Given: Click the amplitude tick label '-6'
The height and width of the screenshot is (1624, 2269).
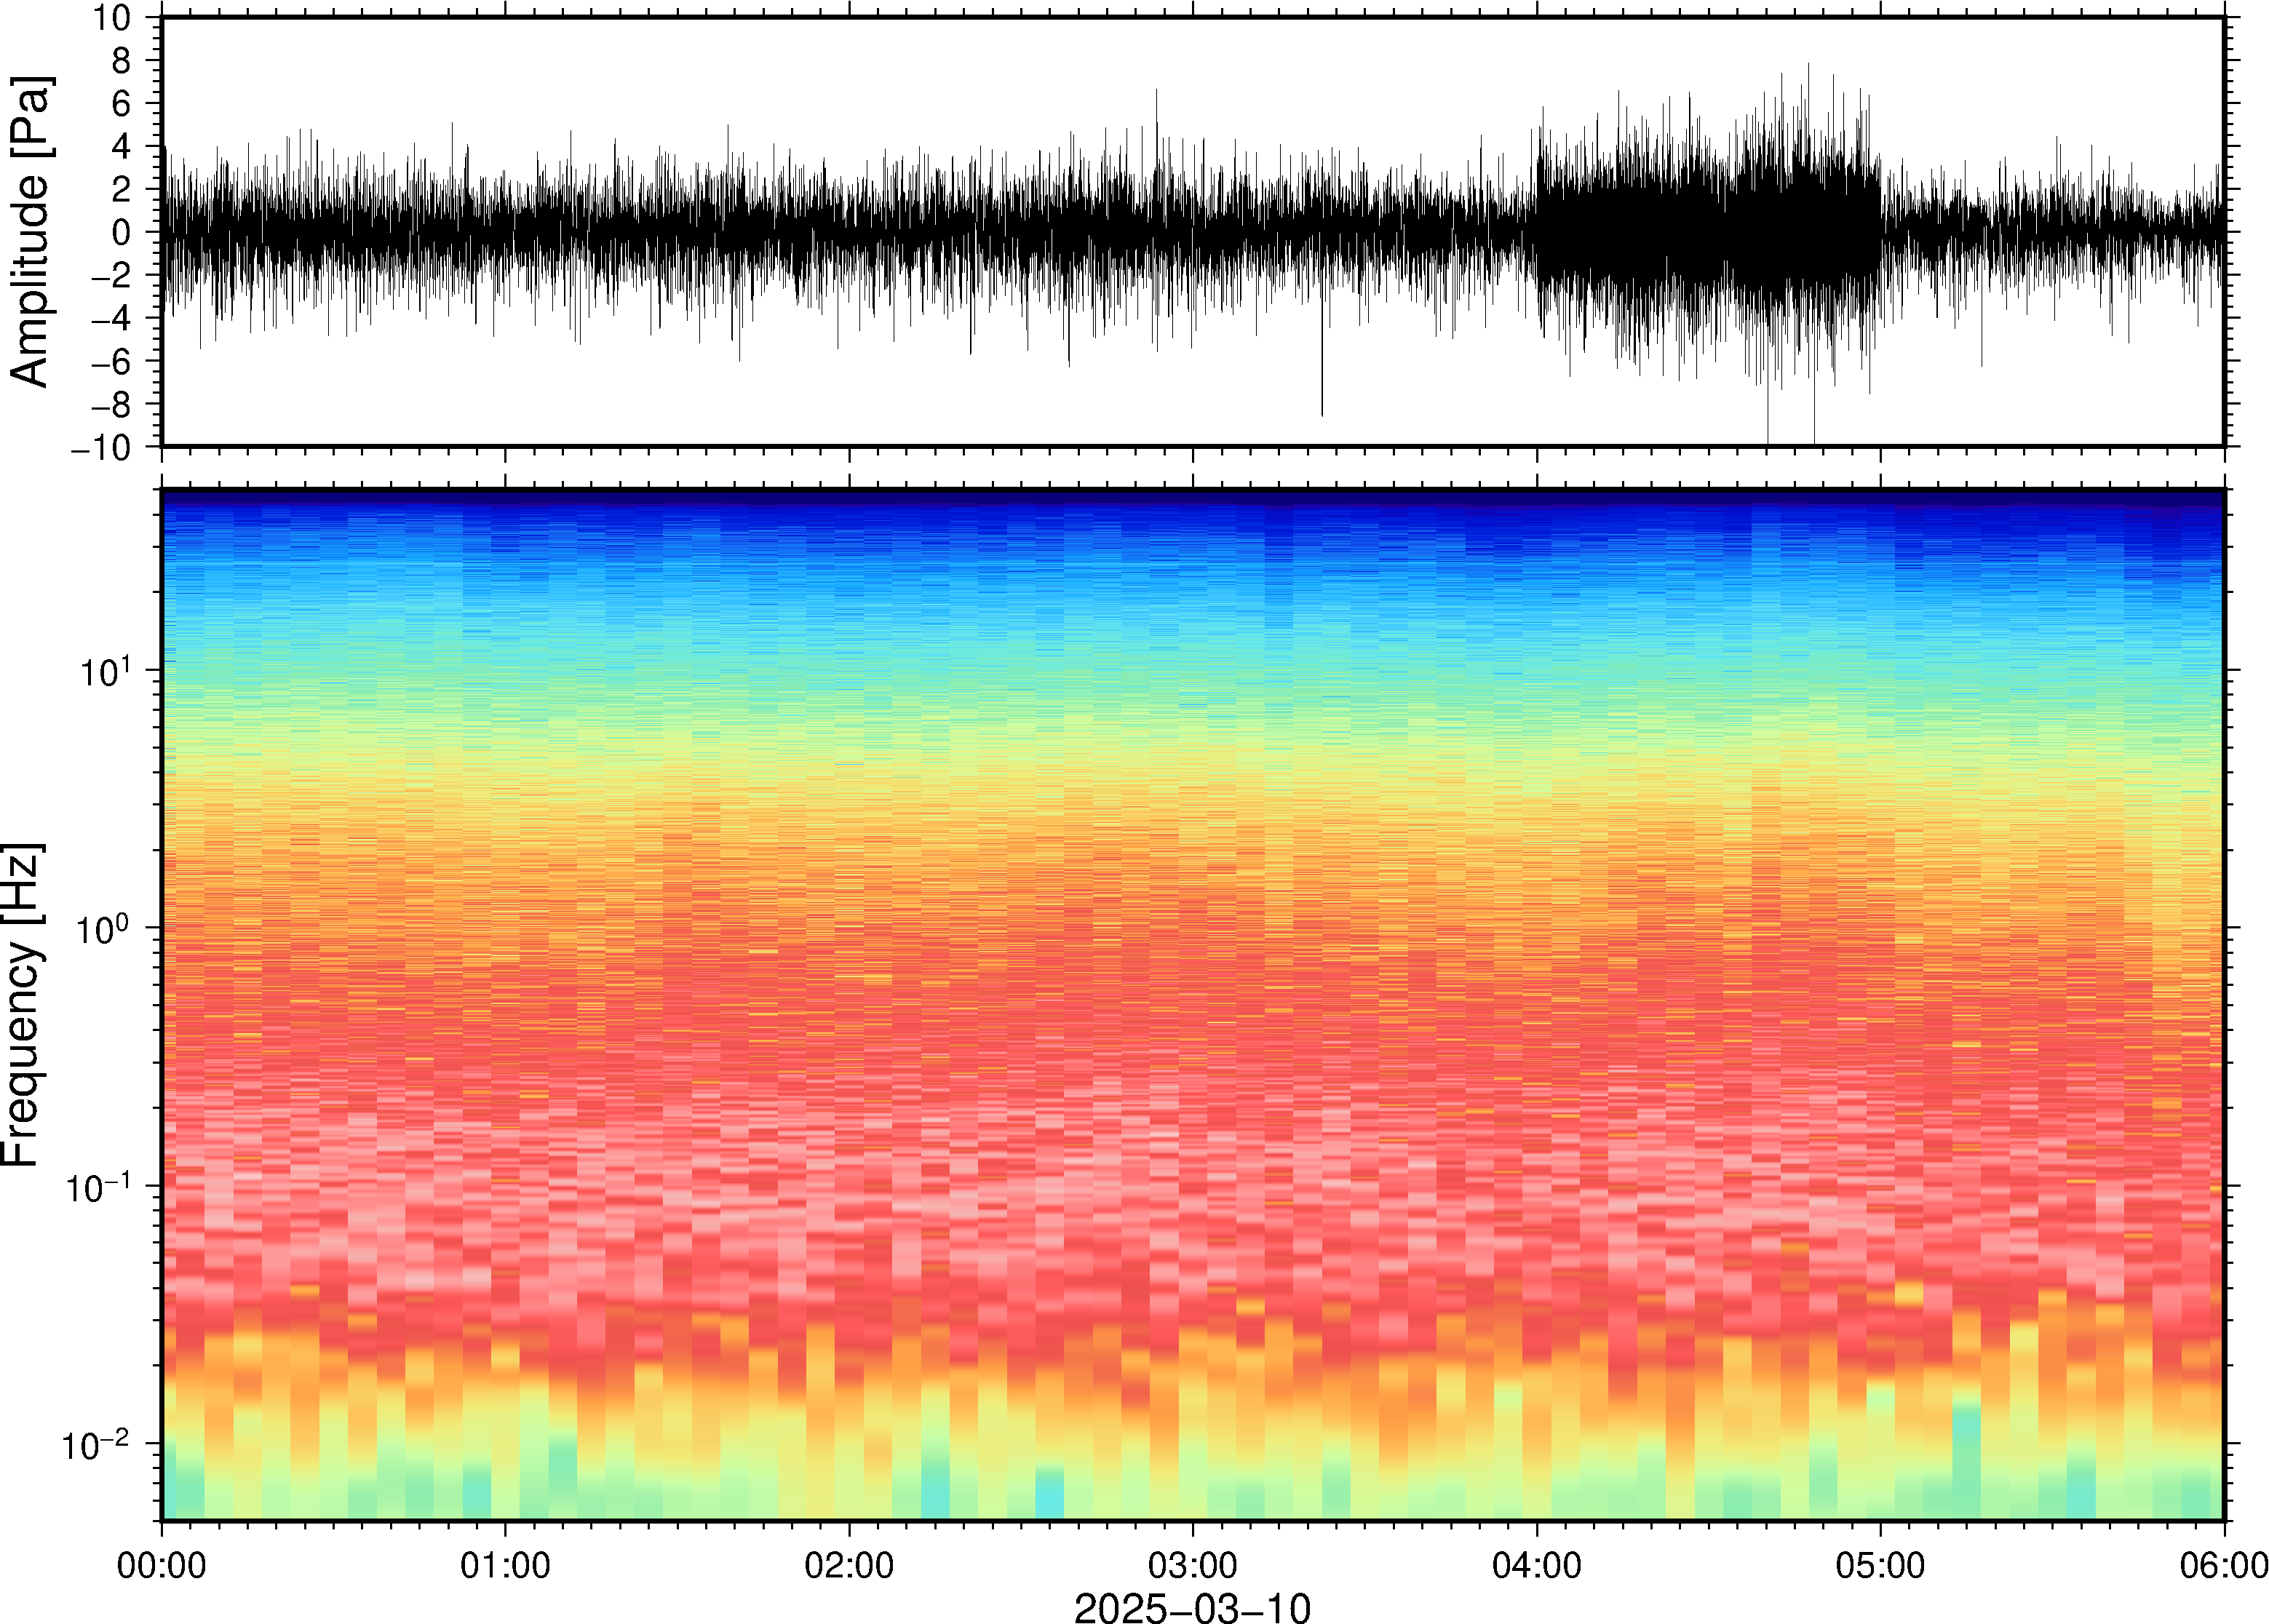Looking at the screenshot, I should click(x=110, y=362).
